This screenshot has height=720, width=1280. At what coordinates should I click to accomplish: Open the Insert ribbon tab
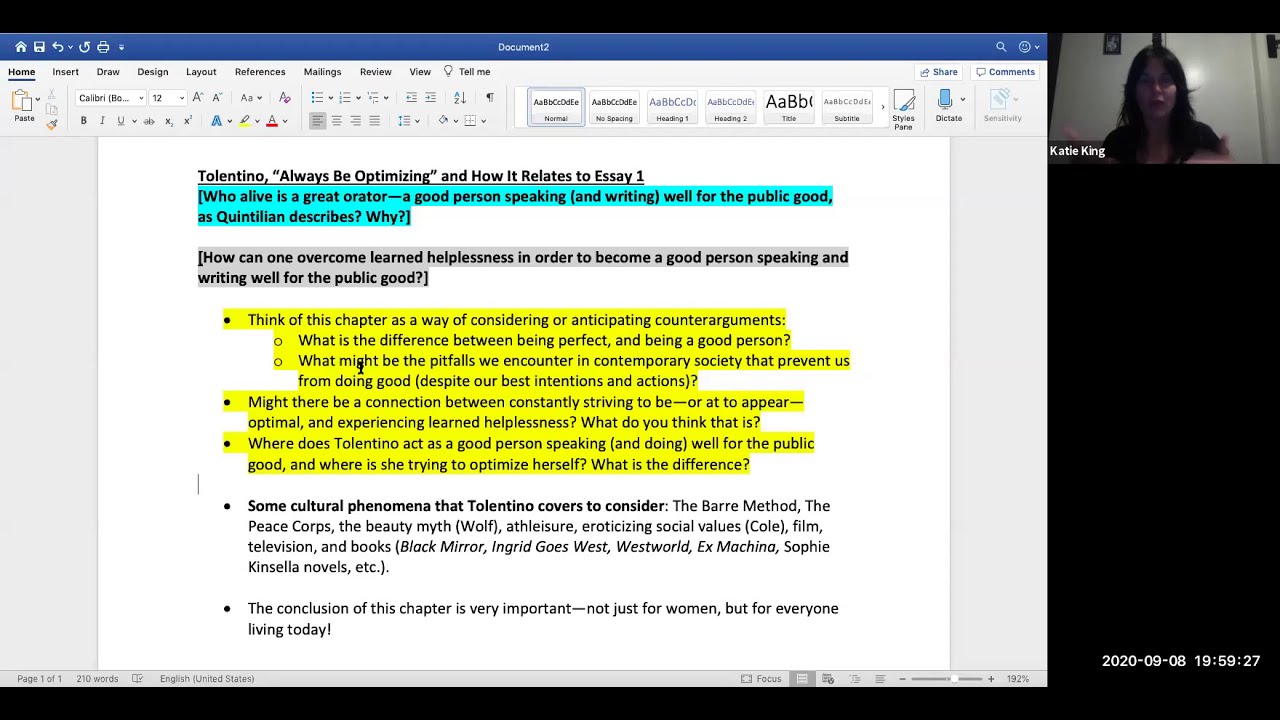click(65, 72)
